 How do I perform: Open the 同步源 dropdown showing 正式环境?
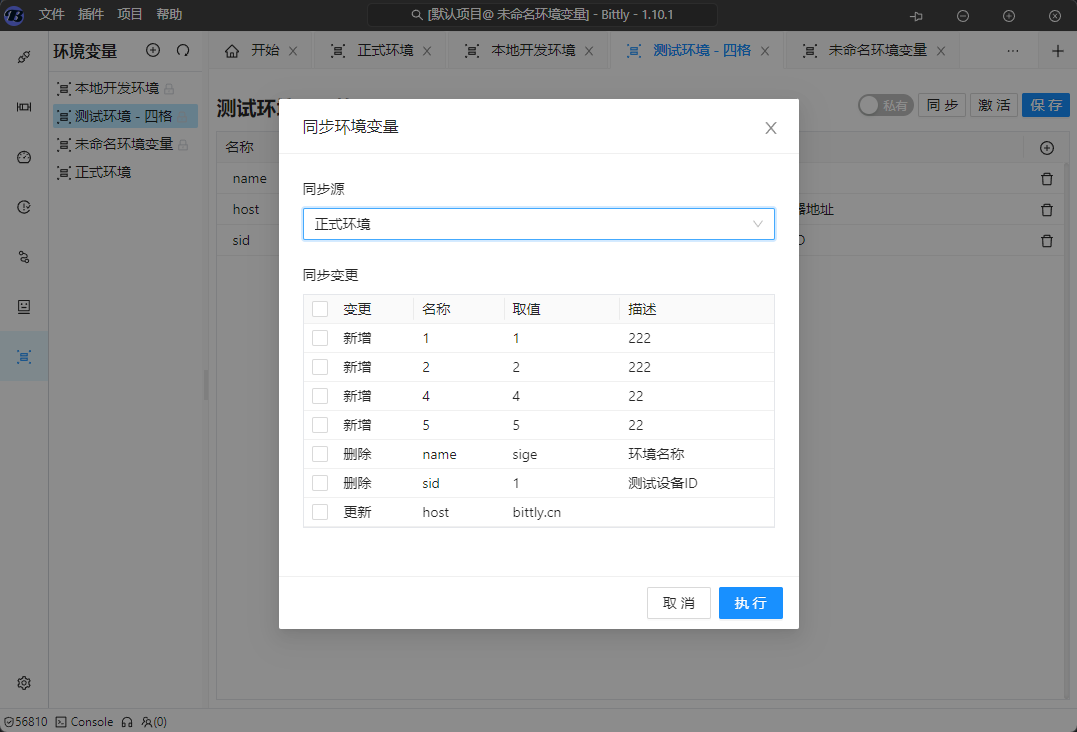pyautogui.click(x=538, y=224)
